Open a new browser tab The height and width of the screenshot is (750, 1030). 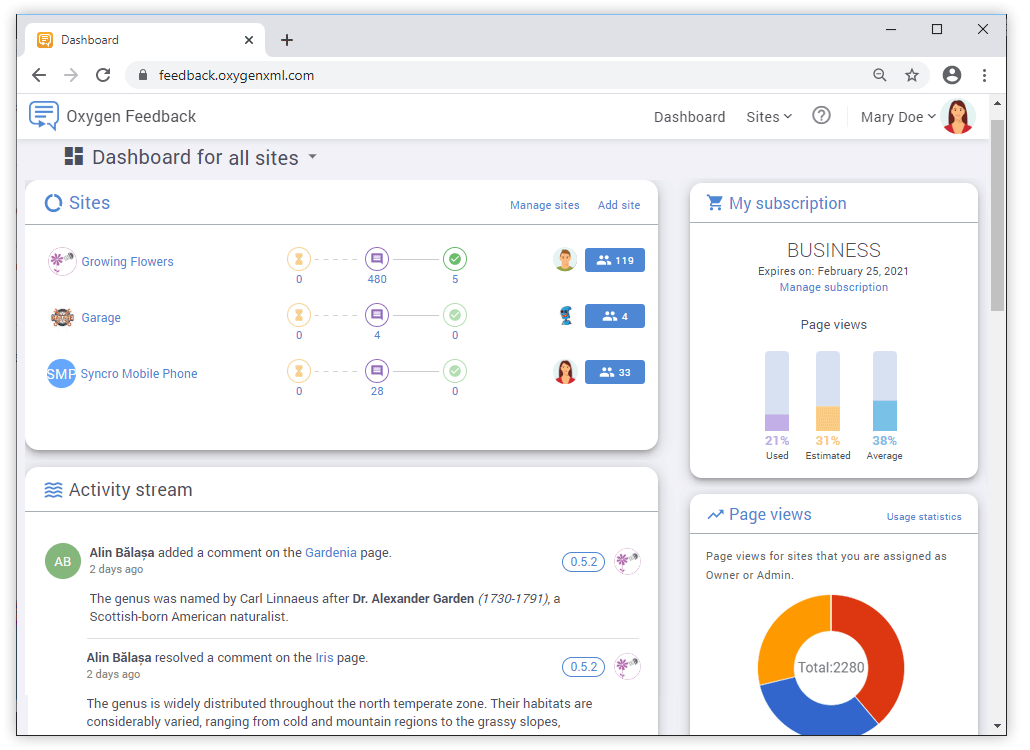tap(287, 40)
